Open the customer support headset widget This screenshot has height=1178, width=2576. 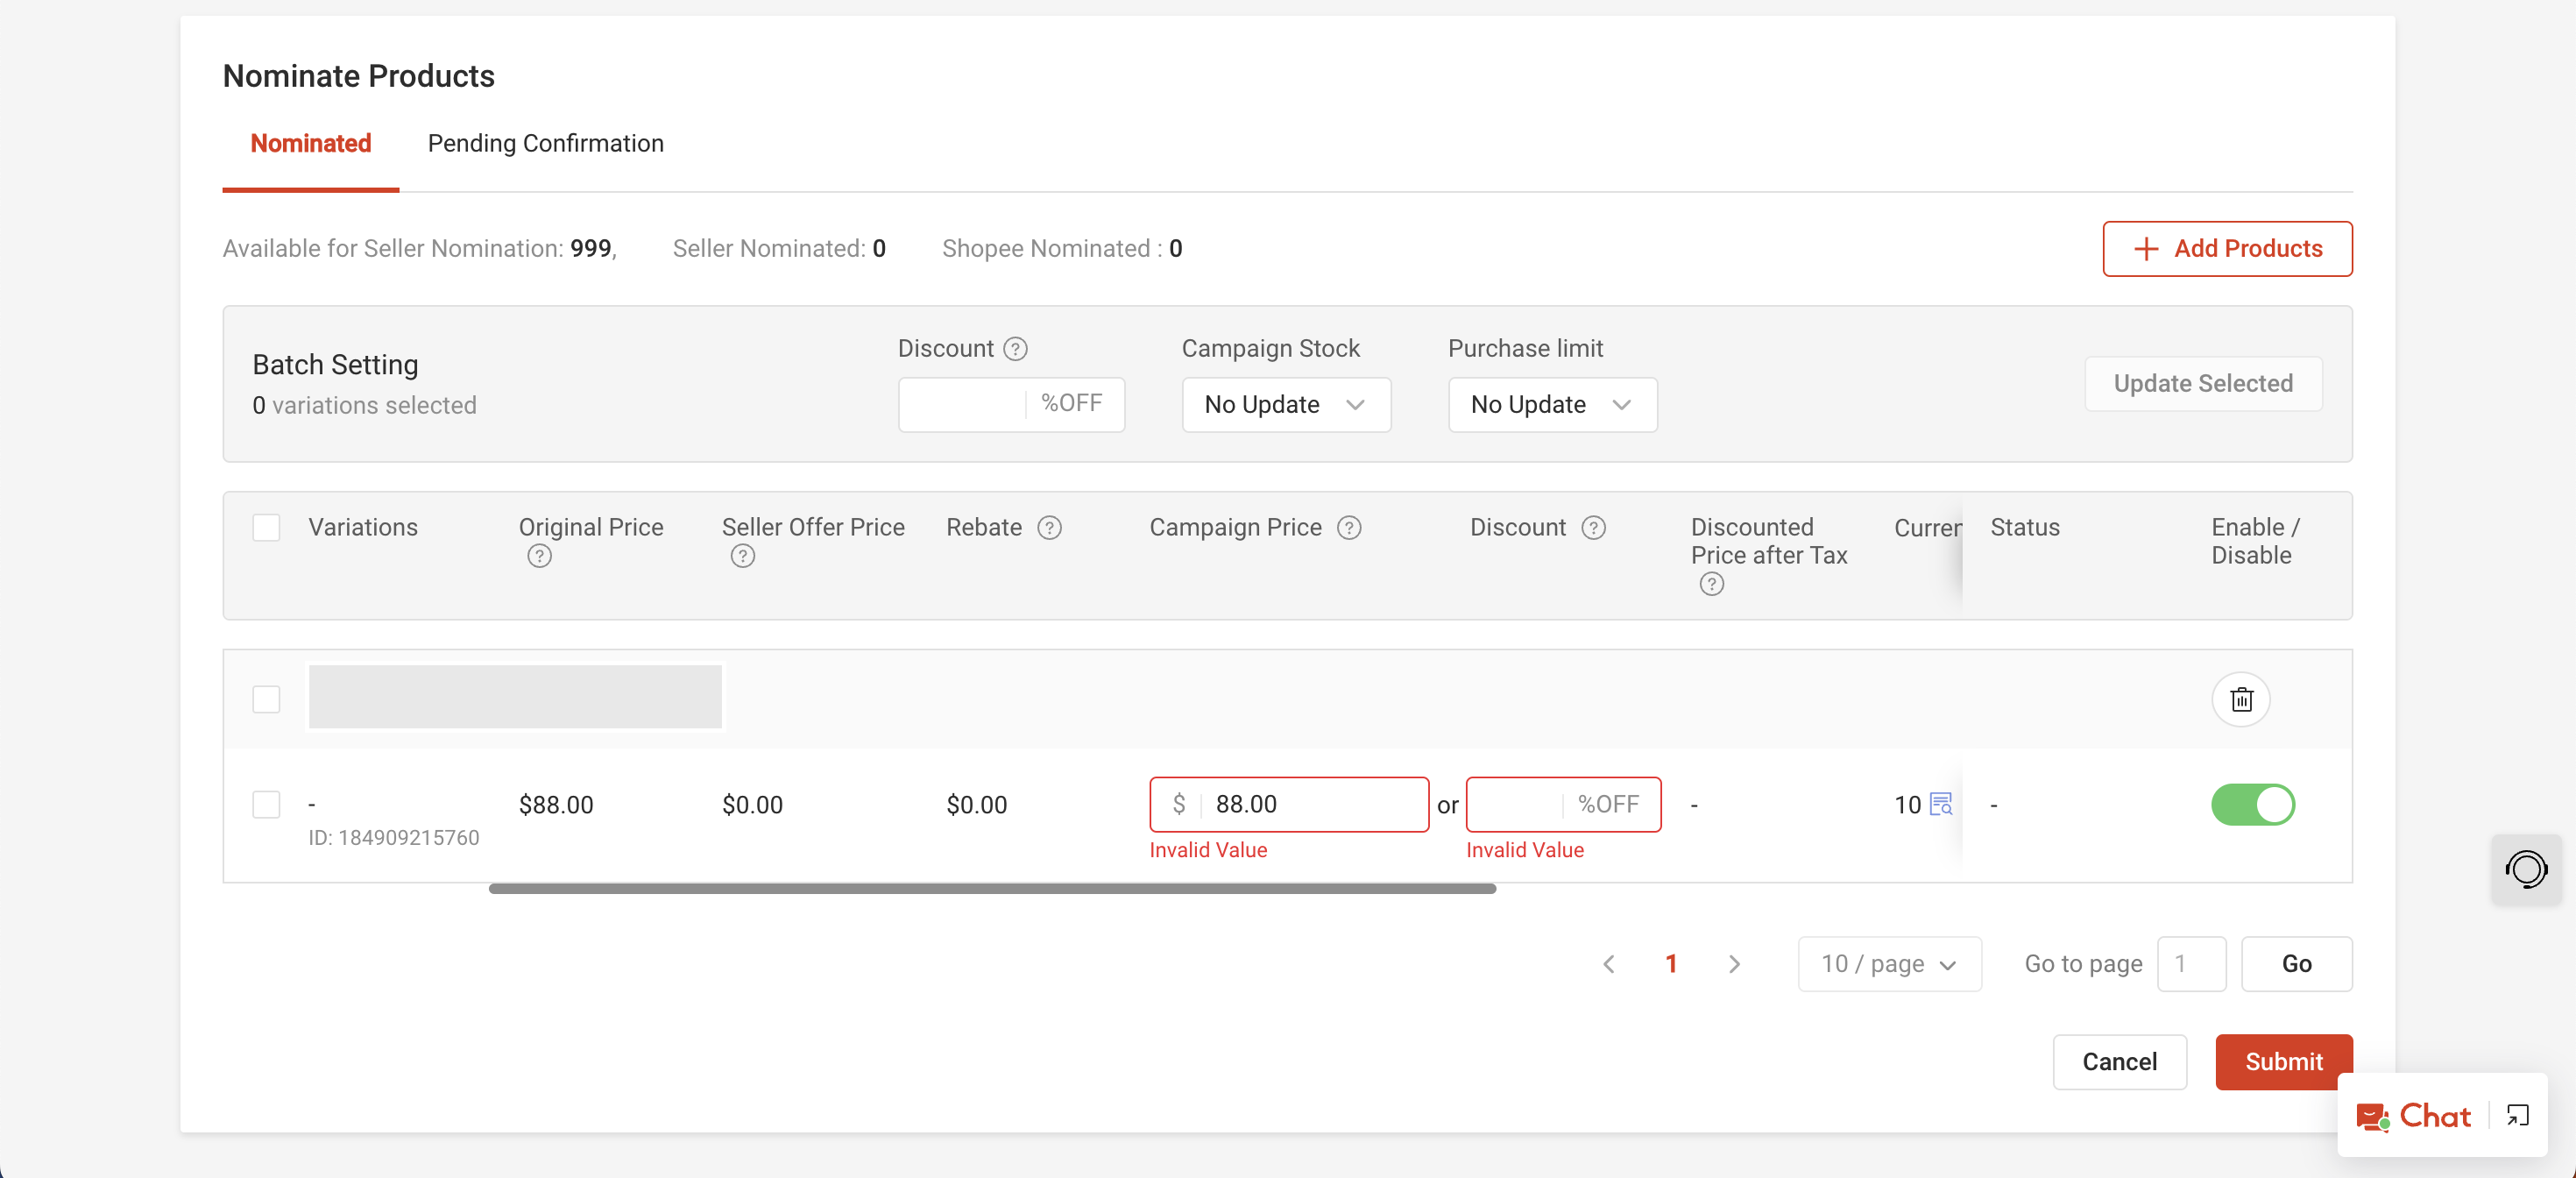[x=2525, y=869]
